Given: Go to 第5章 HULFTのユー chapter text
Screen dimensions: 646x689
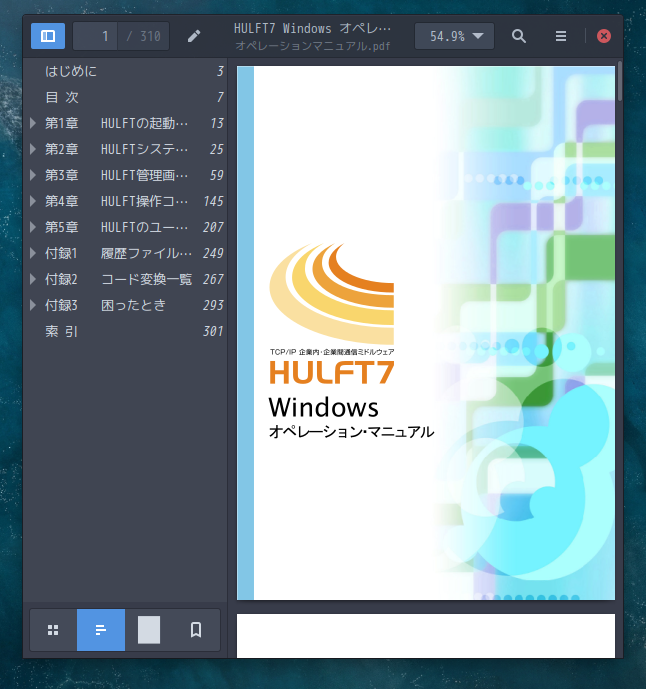Looking at the screenshot, I should (x=116, y=227).
